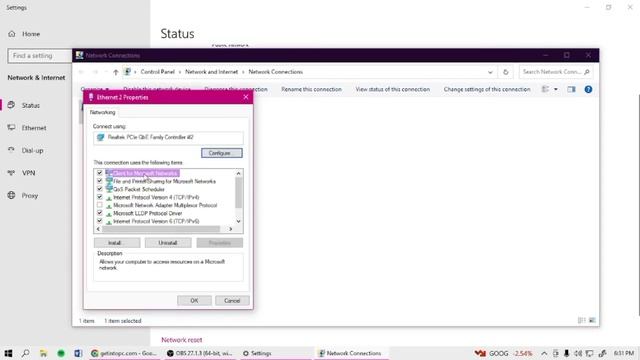Open the view options dropdown arrow
The height and width of the screenshot is (360, 640).
pos(556,89)
